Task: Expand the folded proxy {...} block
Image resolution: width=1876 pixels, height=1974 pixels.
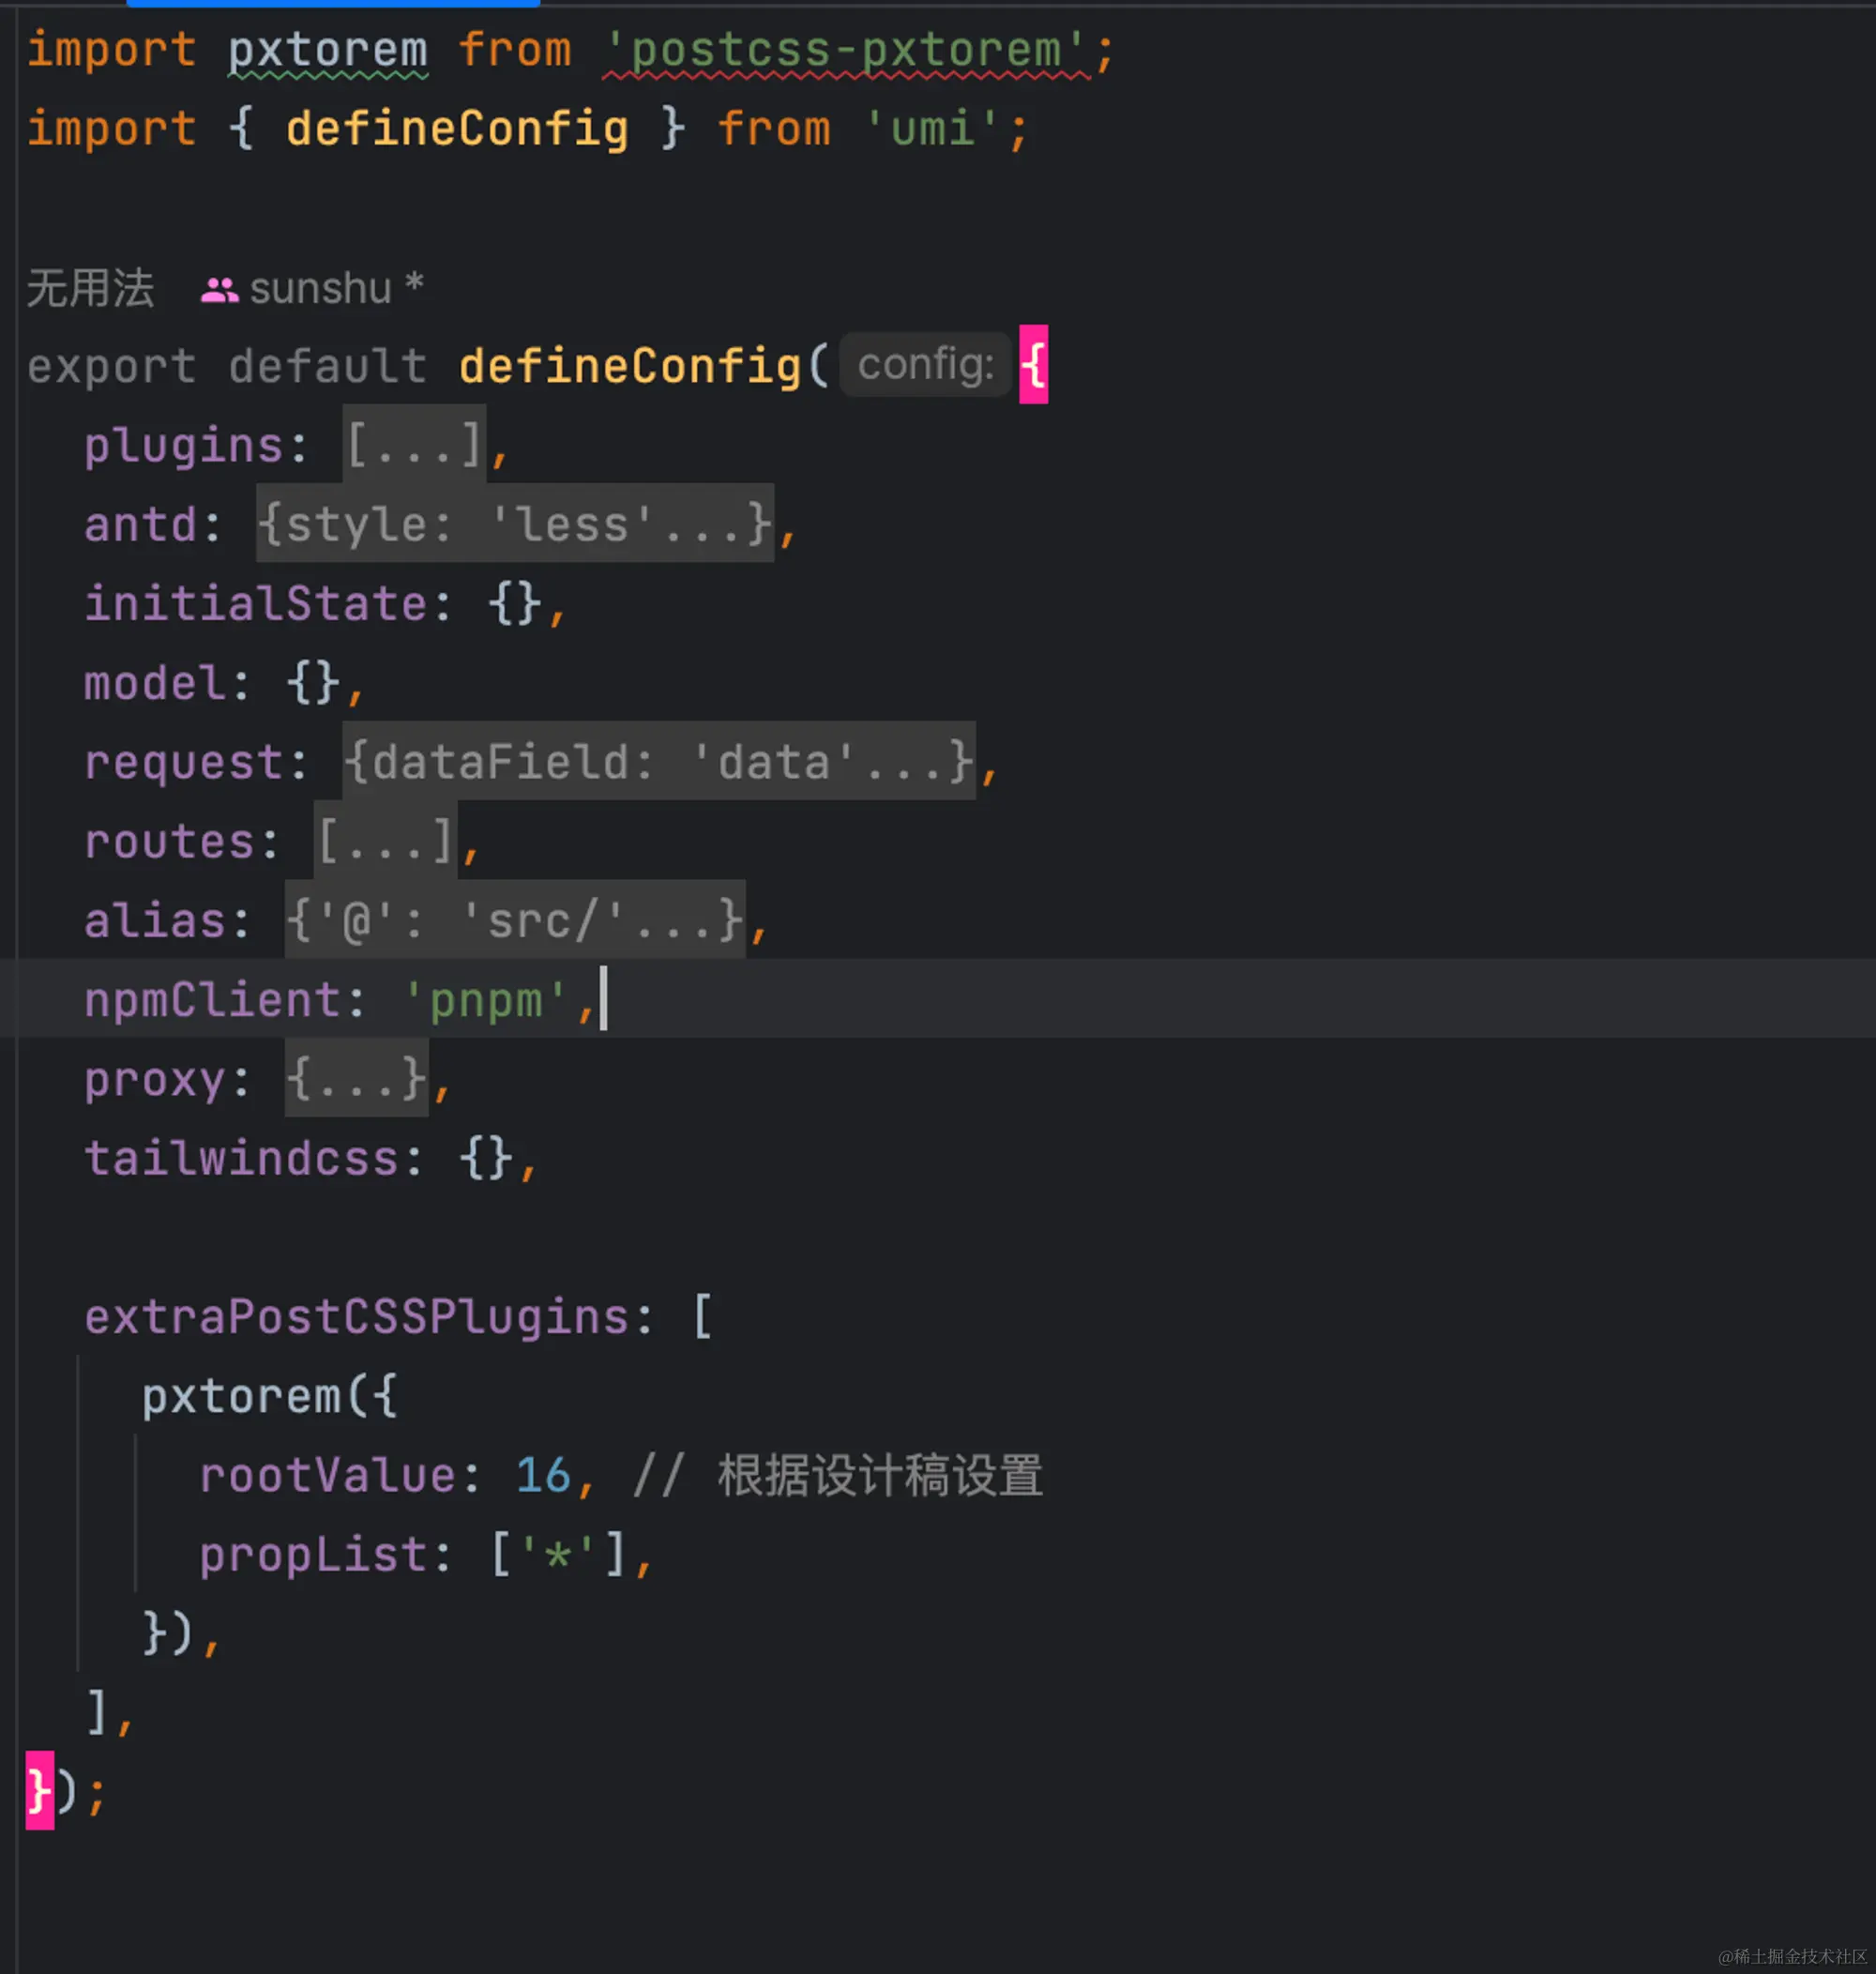Action: click(357, 1078)
